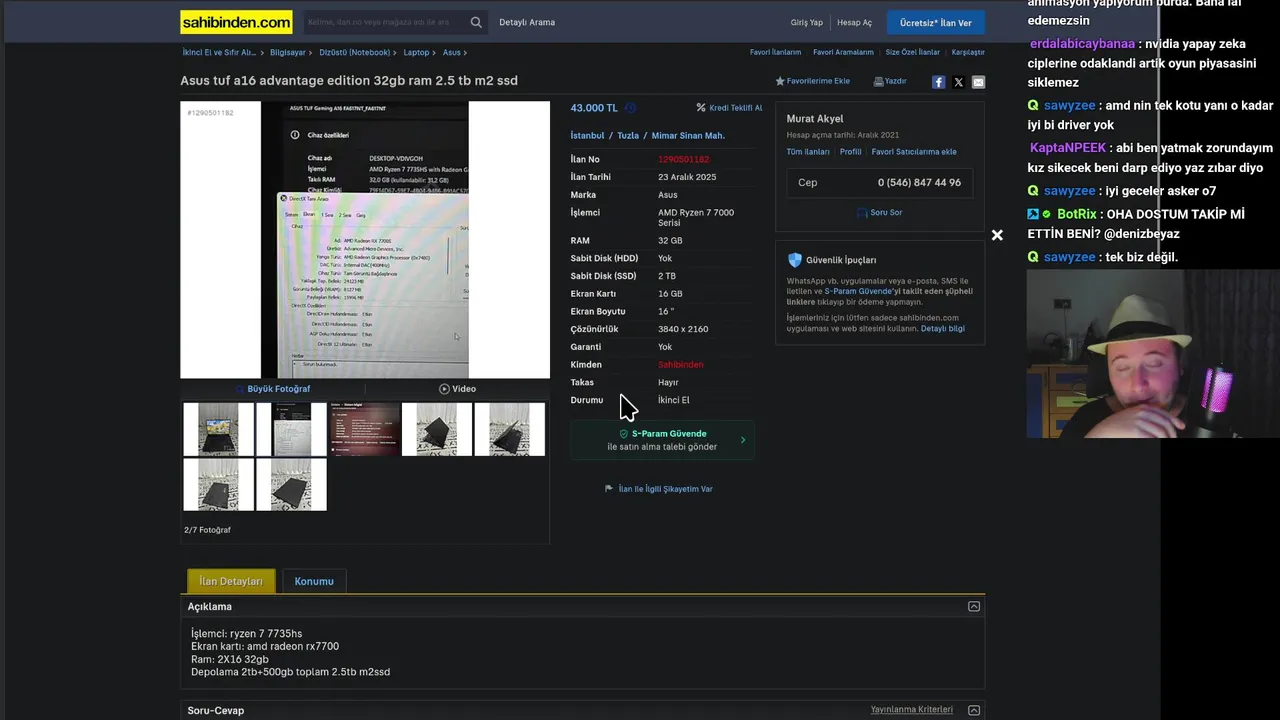Viewport: 1280px width, 720px height.
Task: Click the Mimar Sinan Mah. link
Action: 688,135
